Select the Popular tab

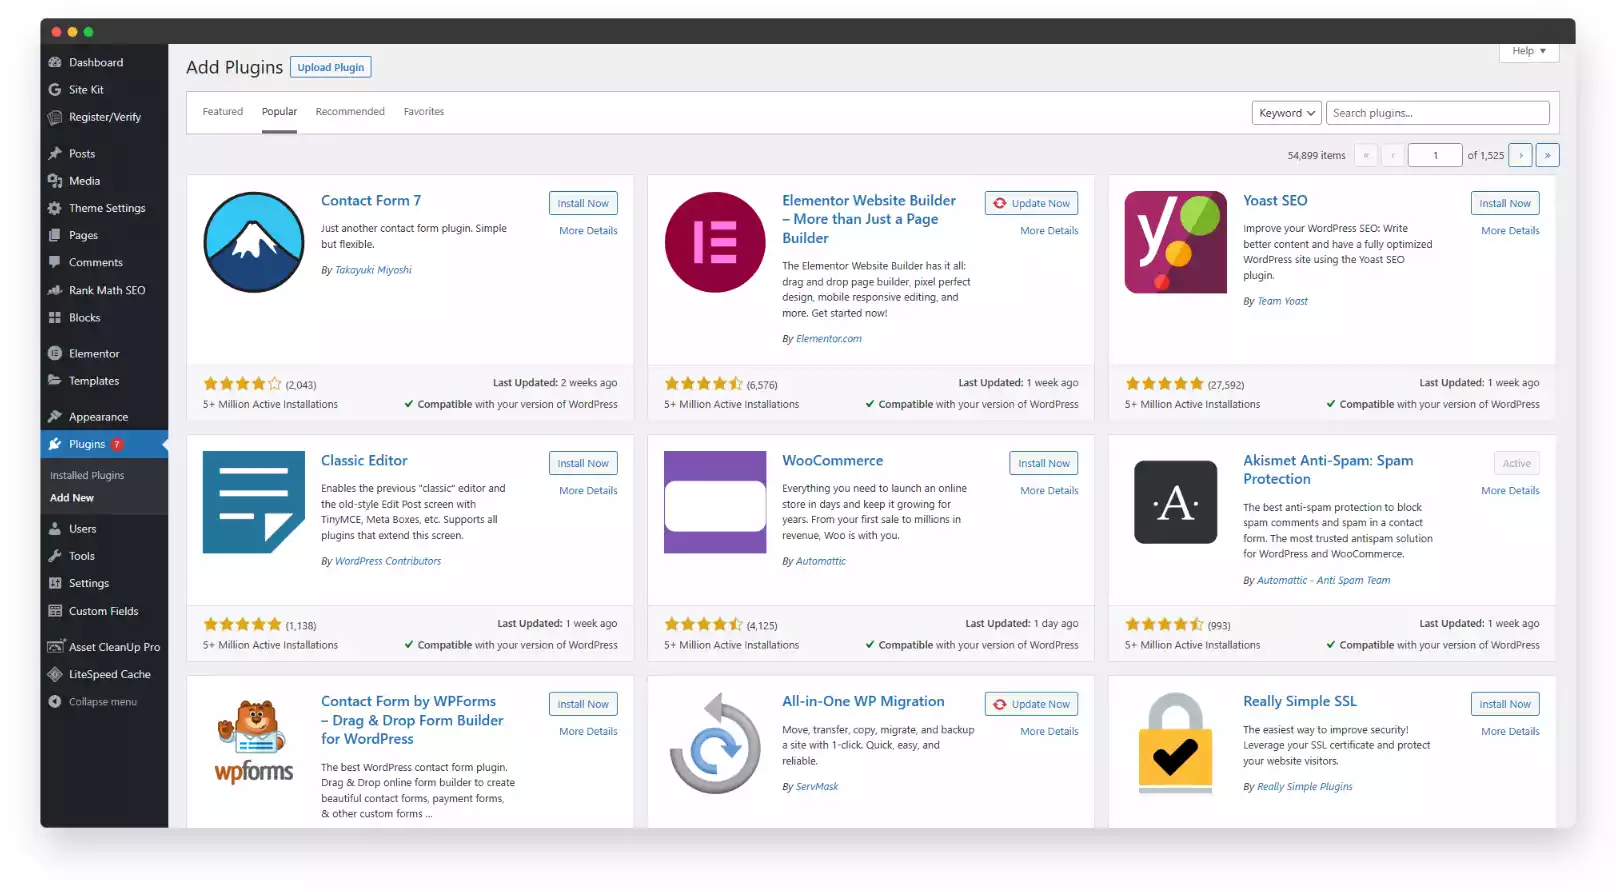point(279,112)
